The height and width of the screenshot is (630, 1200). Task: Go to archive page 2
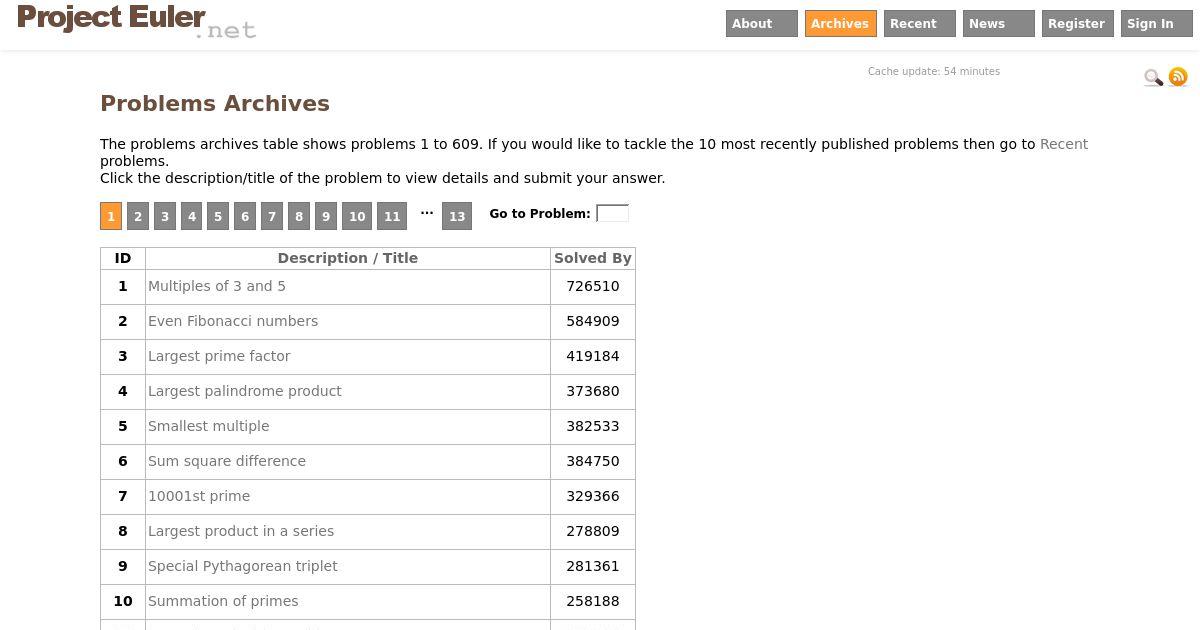(x=138, y=216)
